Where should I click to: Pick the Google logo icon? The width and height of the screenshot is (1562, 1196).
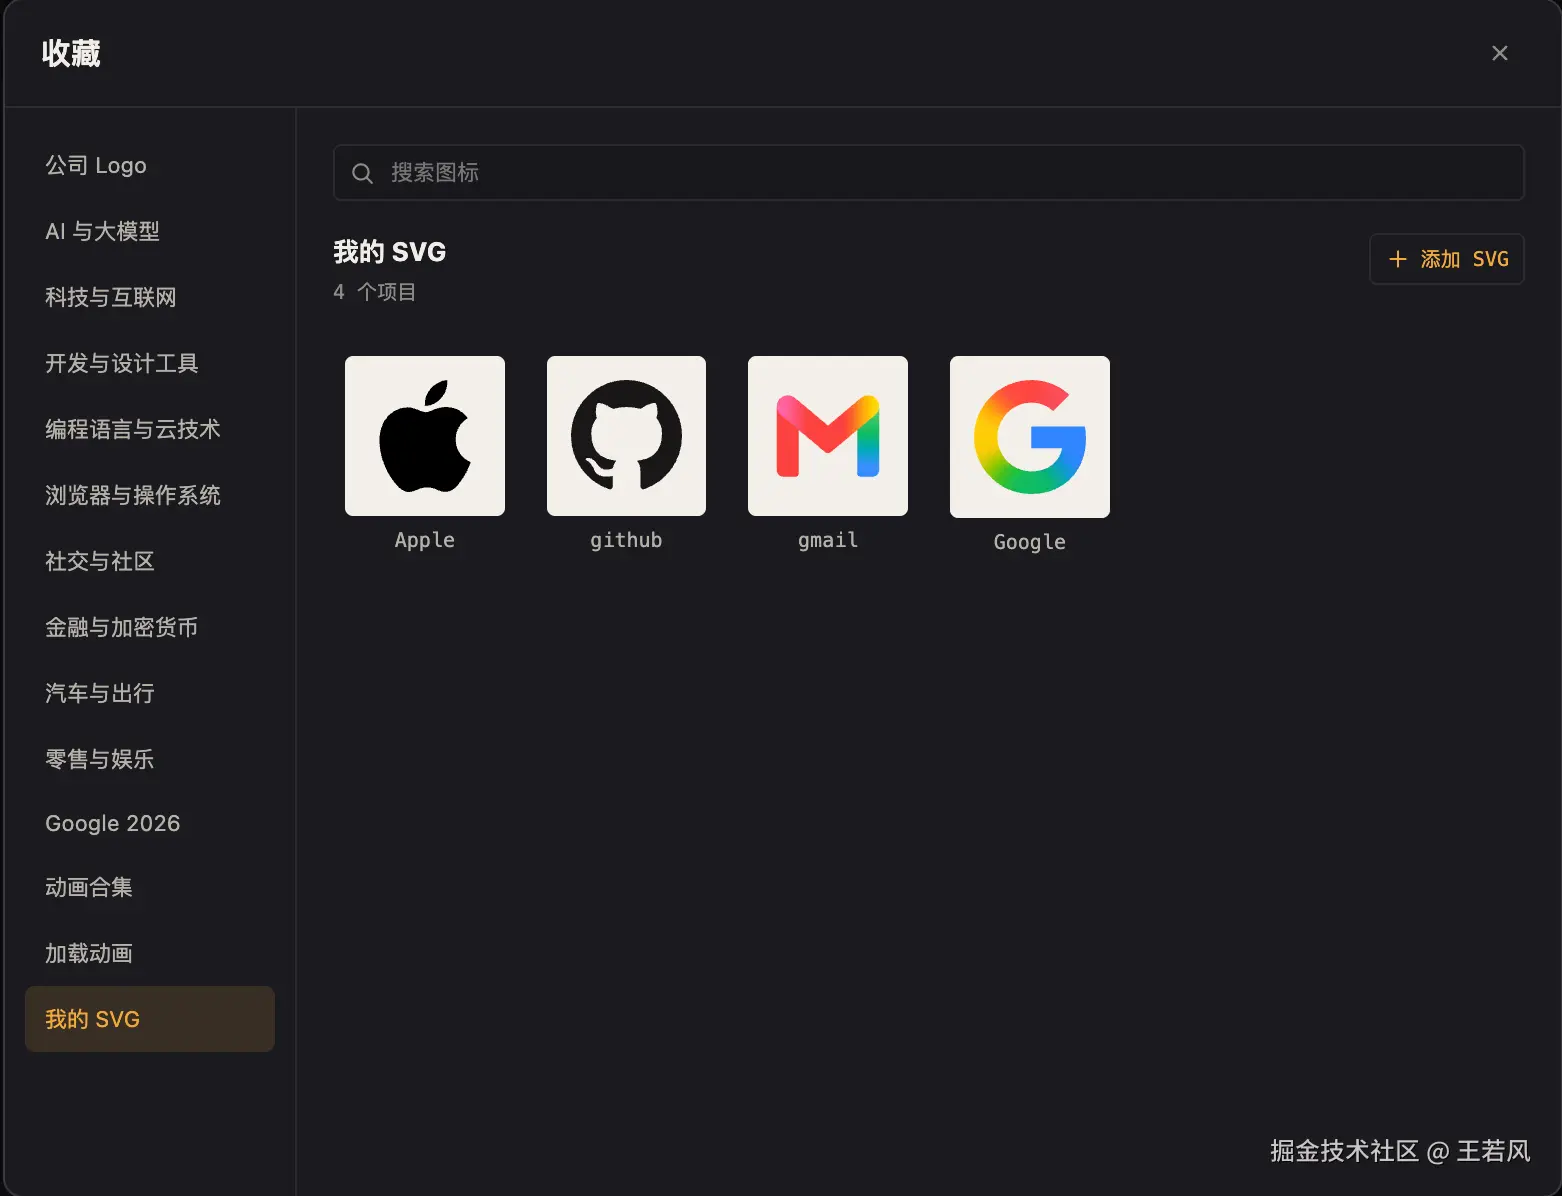coord(1030,437)
